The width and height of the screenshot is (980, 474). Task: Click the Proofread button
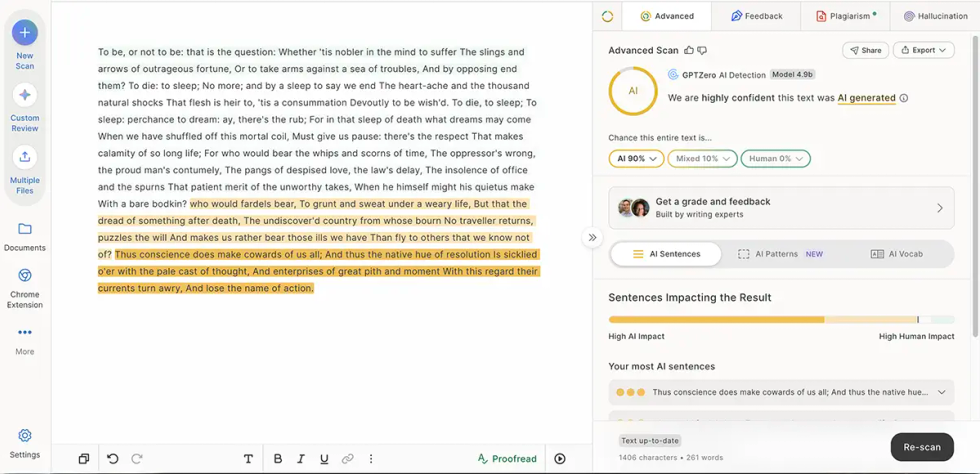[x=507, y=459]
